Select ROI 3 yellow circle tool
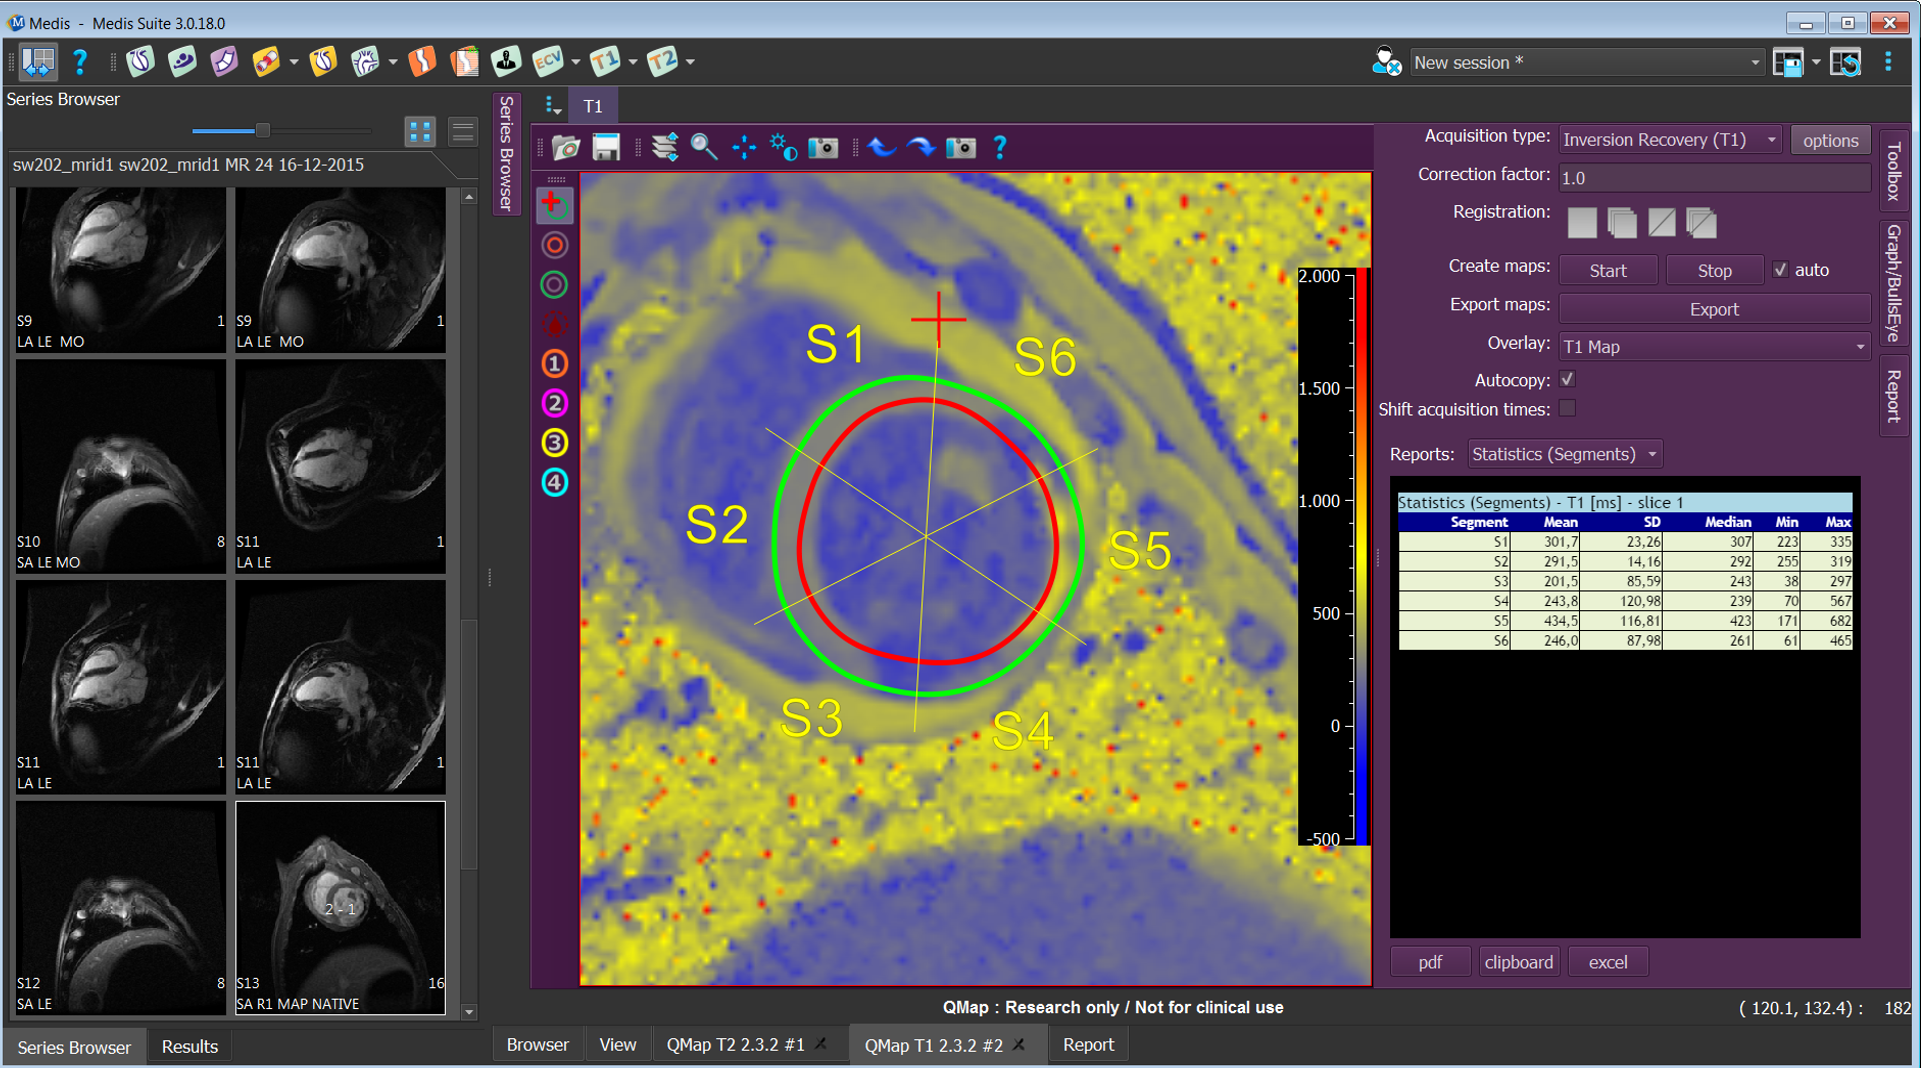 pyautogui.click(x=554, y=443)
